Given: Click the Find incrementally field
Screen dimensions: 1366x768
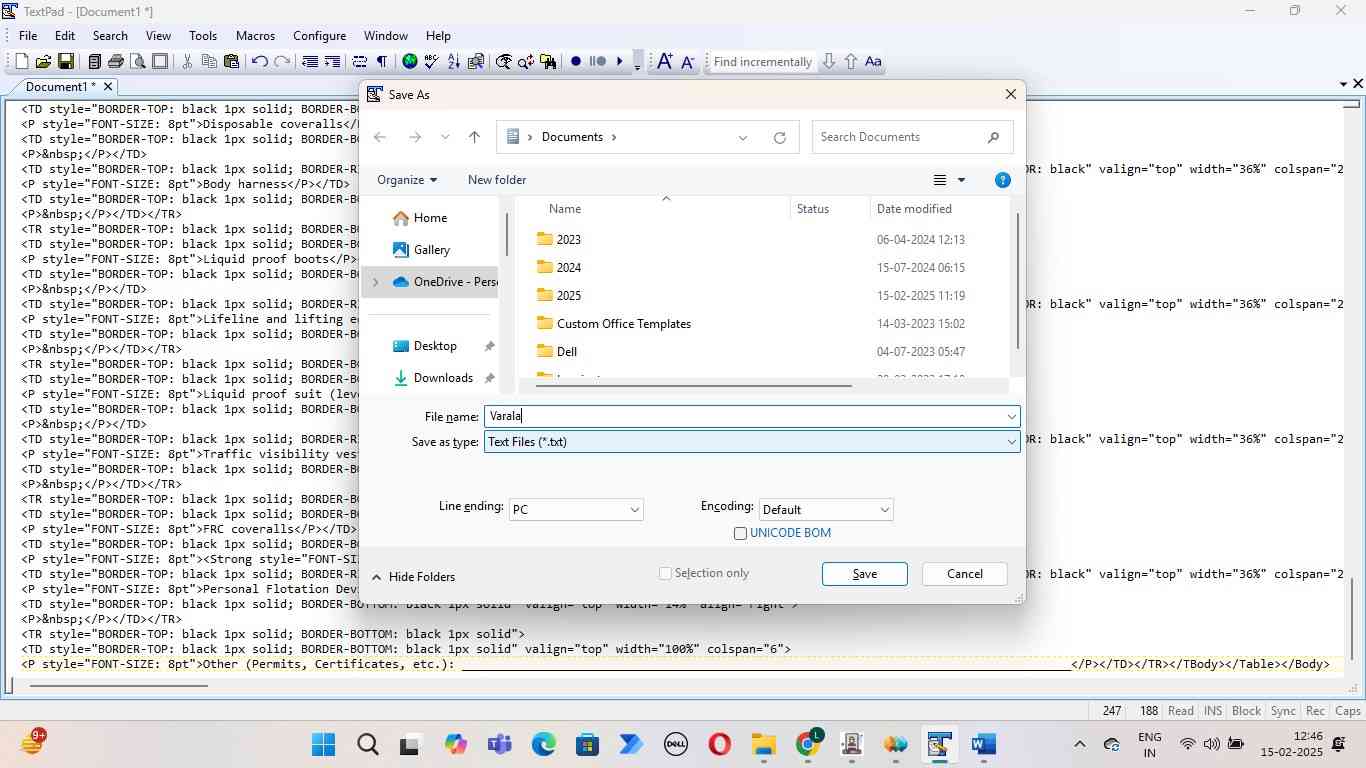Looking at the screenshot, I should (762, 62).
